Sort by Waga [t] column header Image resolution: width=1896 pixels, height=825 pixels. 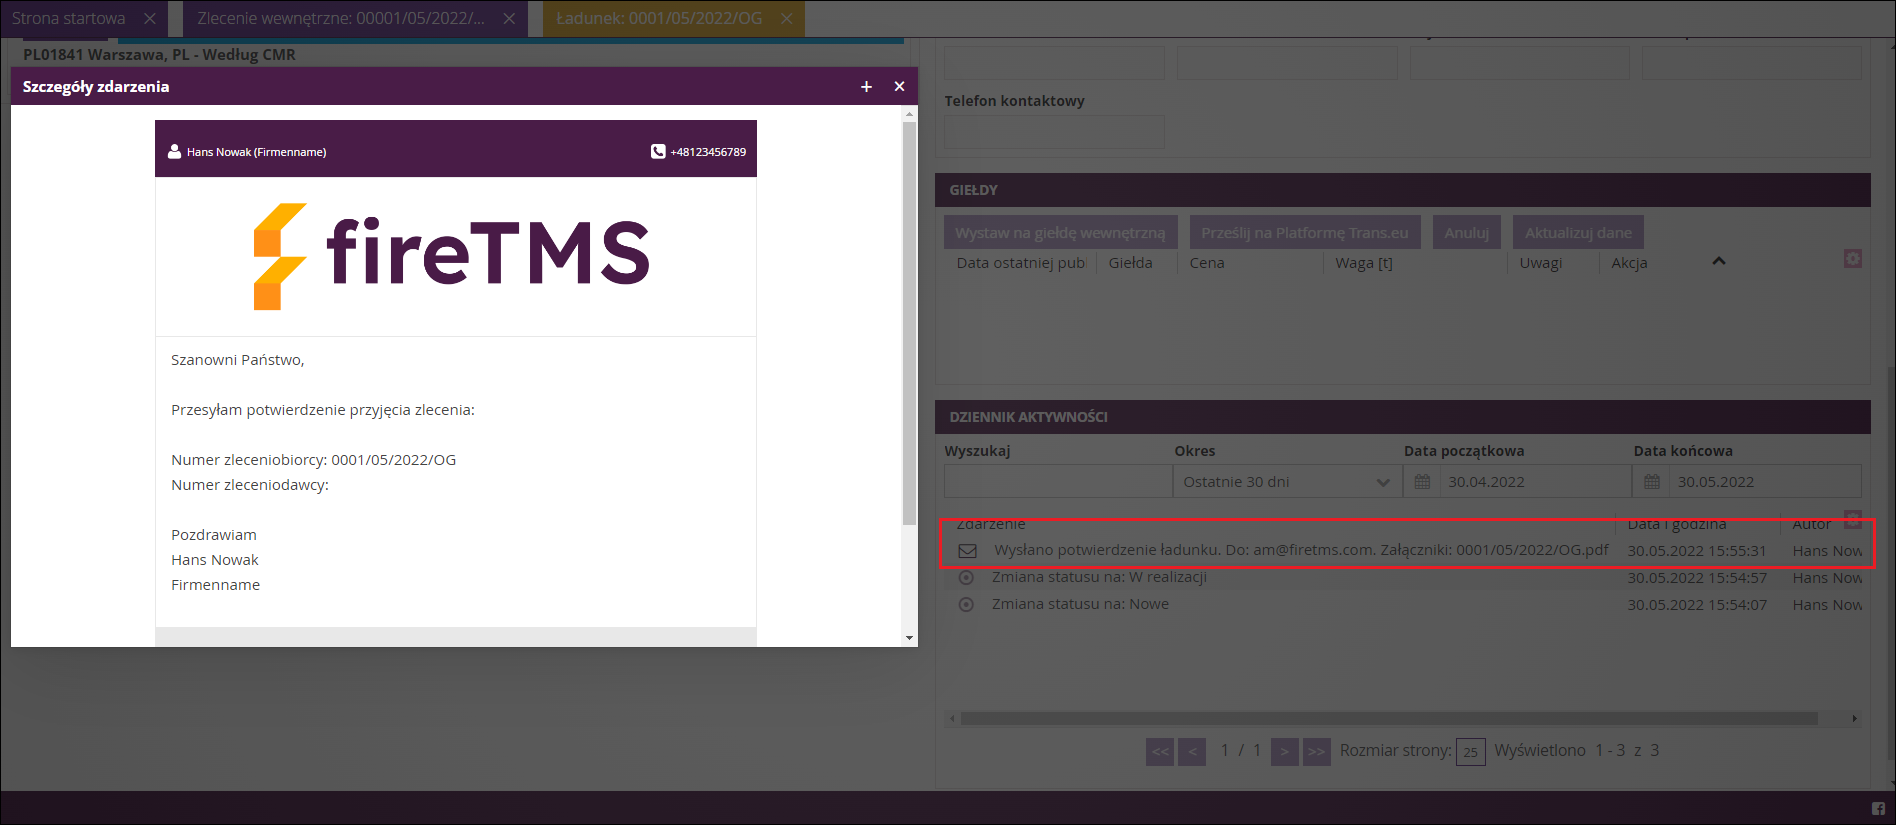[x=1364, y=263]
